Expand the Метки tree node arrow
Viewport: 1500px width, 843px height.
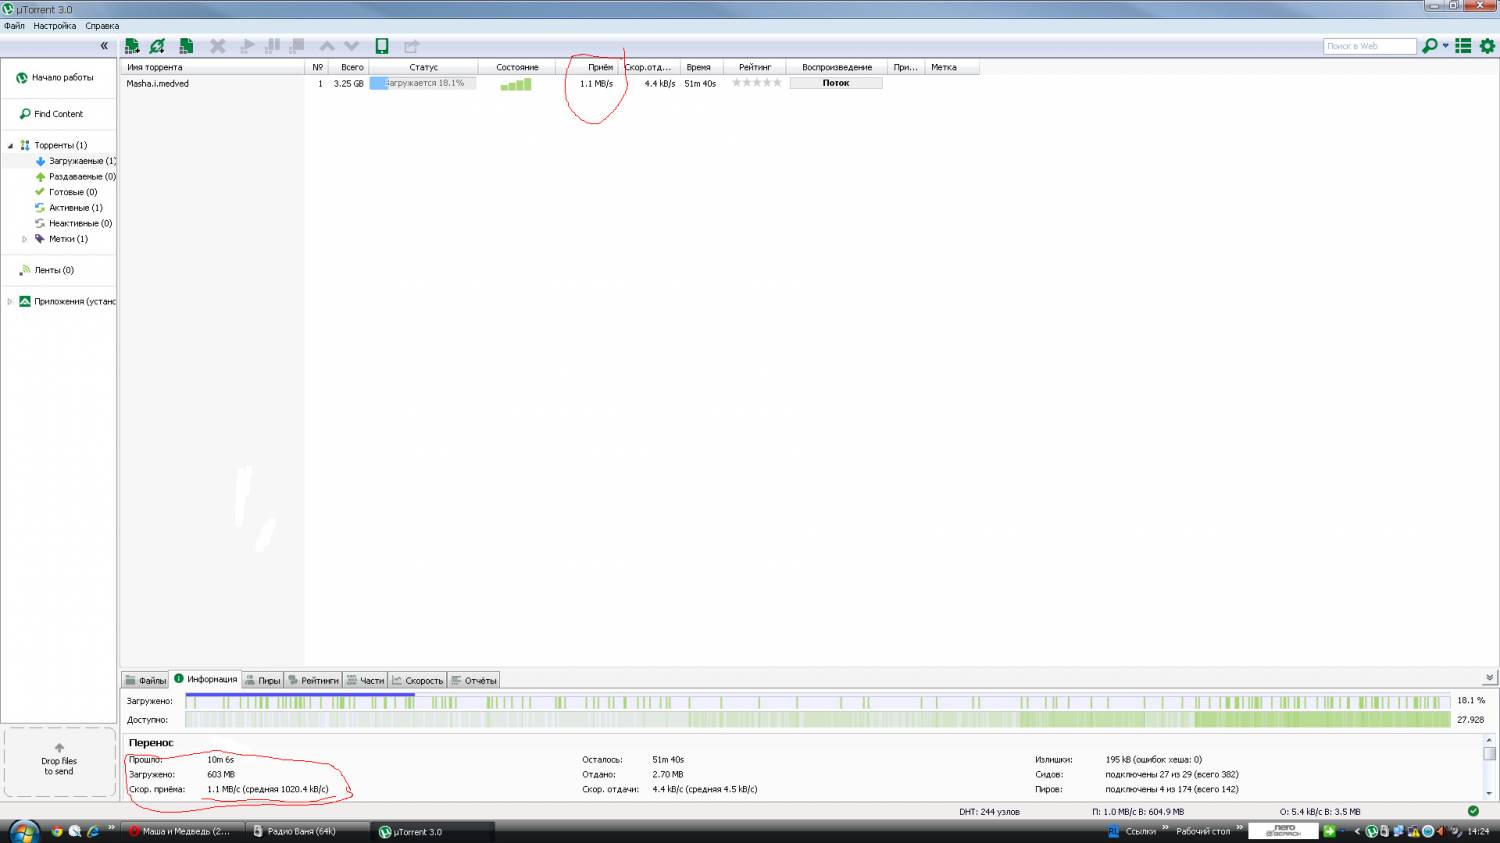pyautogui.click(x=25, y=239)
